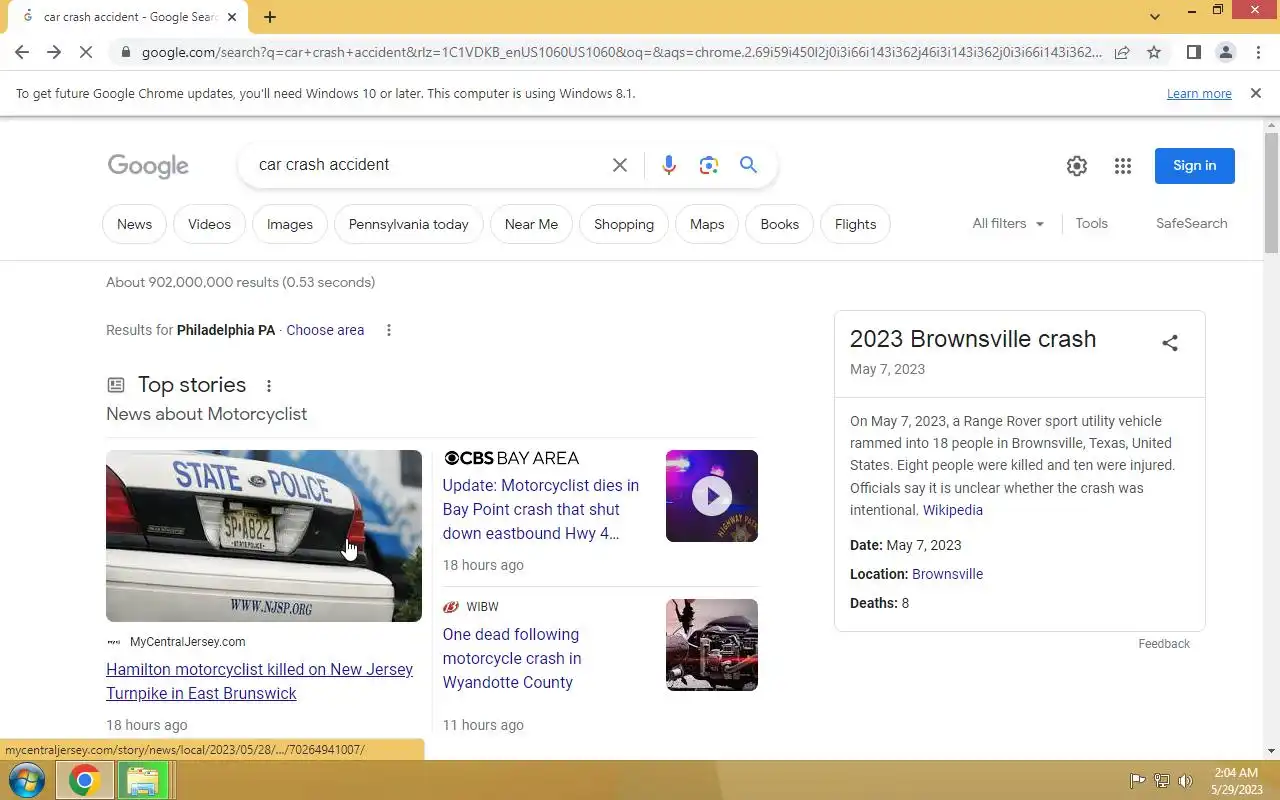Open Bay Point motorcyclist crash article
The image size is (1280, 800).
(541, 509)
